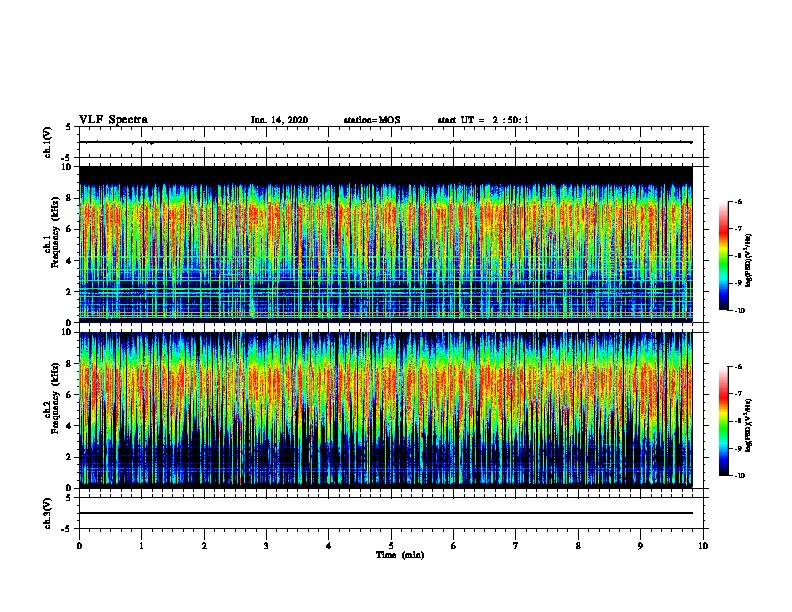Viewport: 792px width, 612px height.
Task: Click the "6" tick on ch.1 frequency axis
Action: click(69, 229)
